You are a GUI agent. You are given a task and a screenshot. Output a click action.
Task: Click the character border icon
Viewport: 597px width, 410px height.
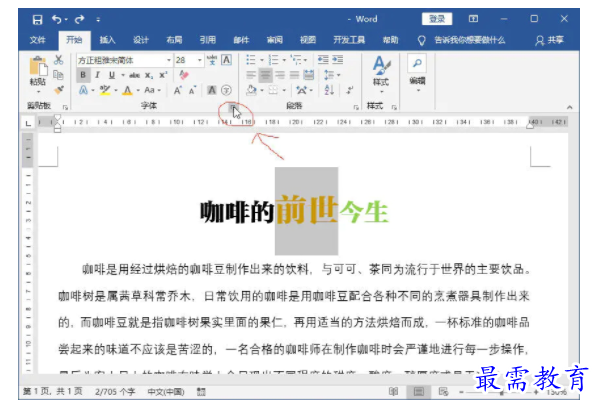tap(226, 60)
